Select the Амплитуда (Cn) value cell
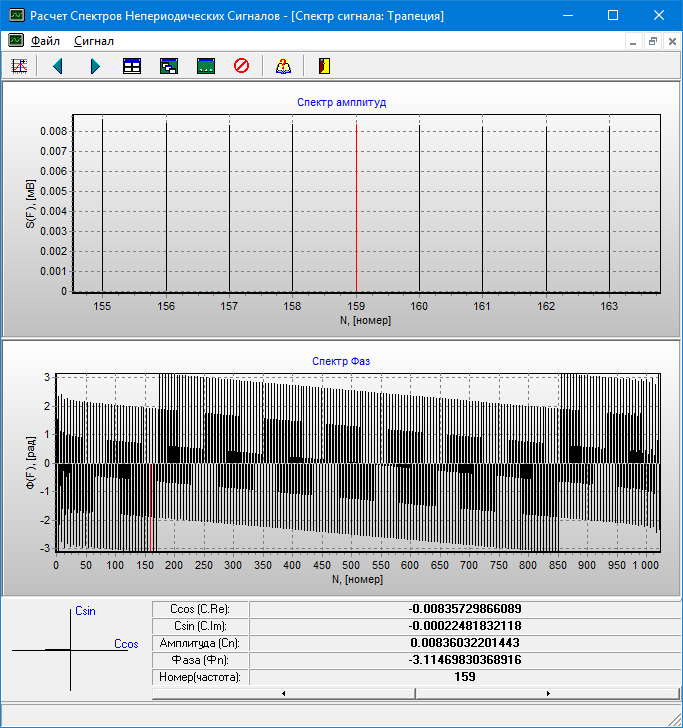 465,643
